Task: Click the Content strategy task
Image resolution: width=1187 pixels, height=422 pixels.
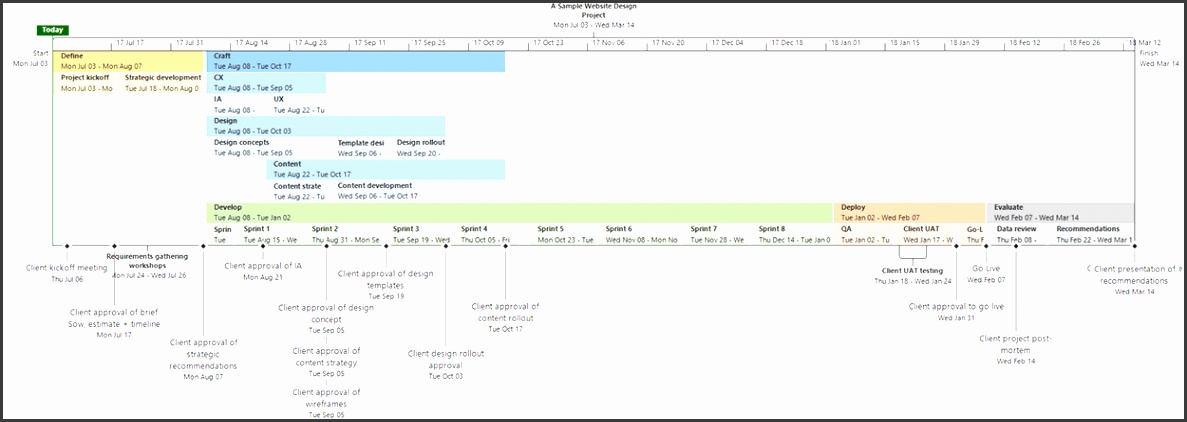Action: [298, 191]
